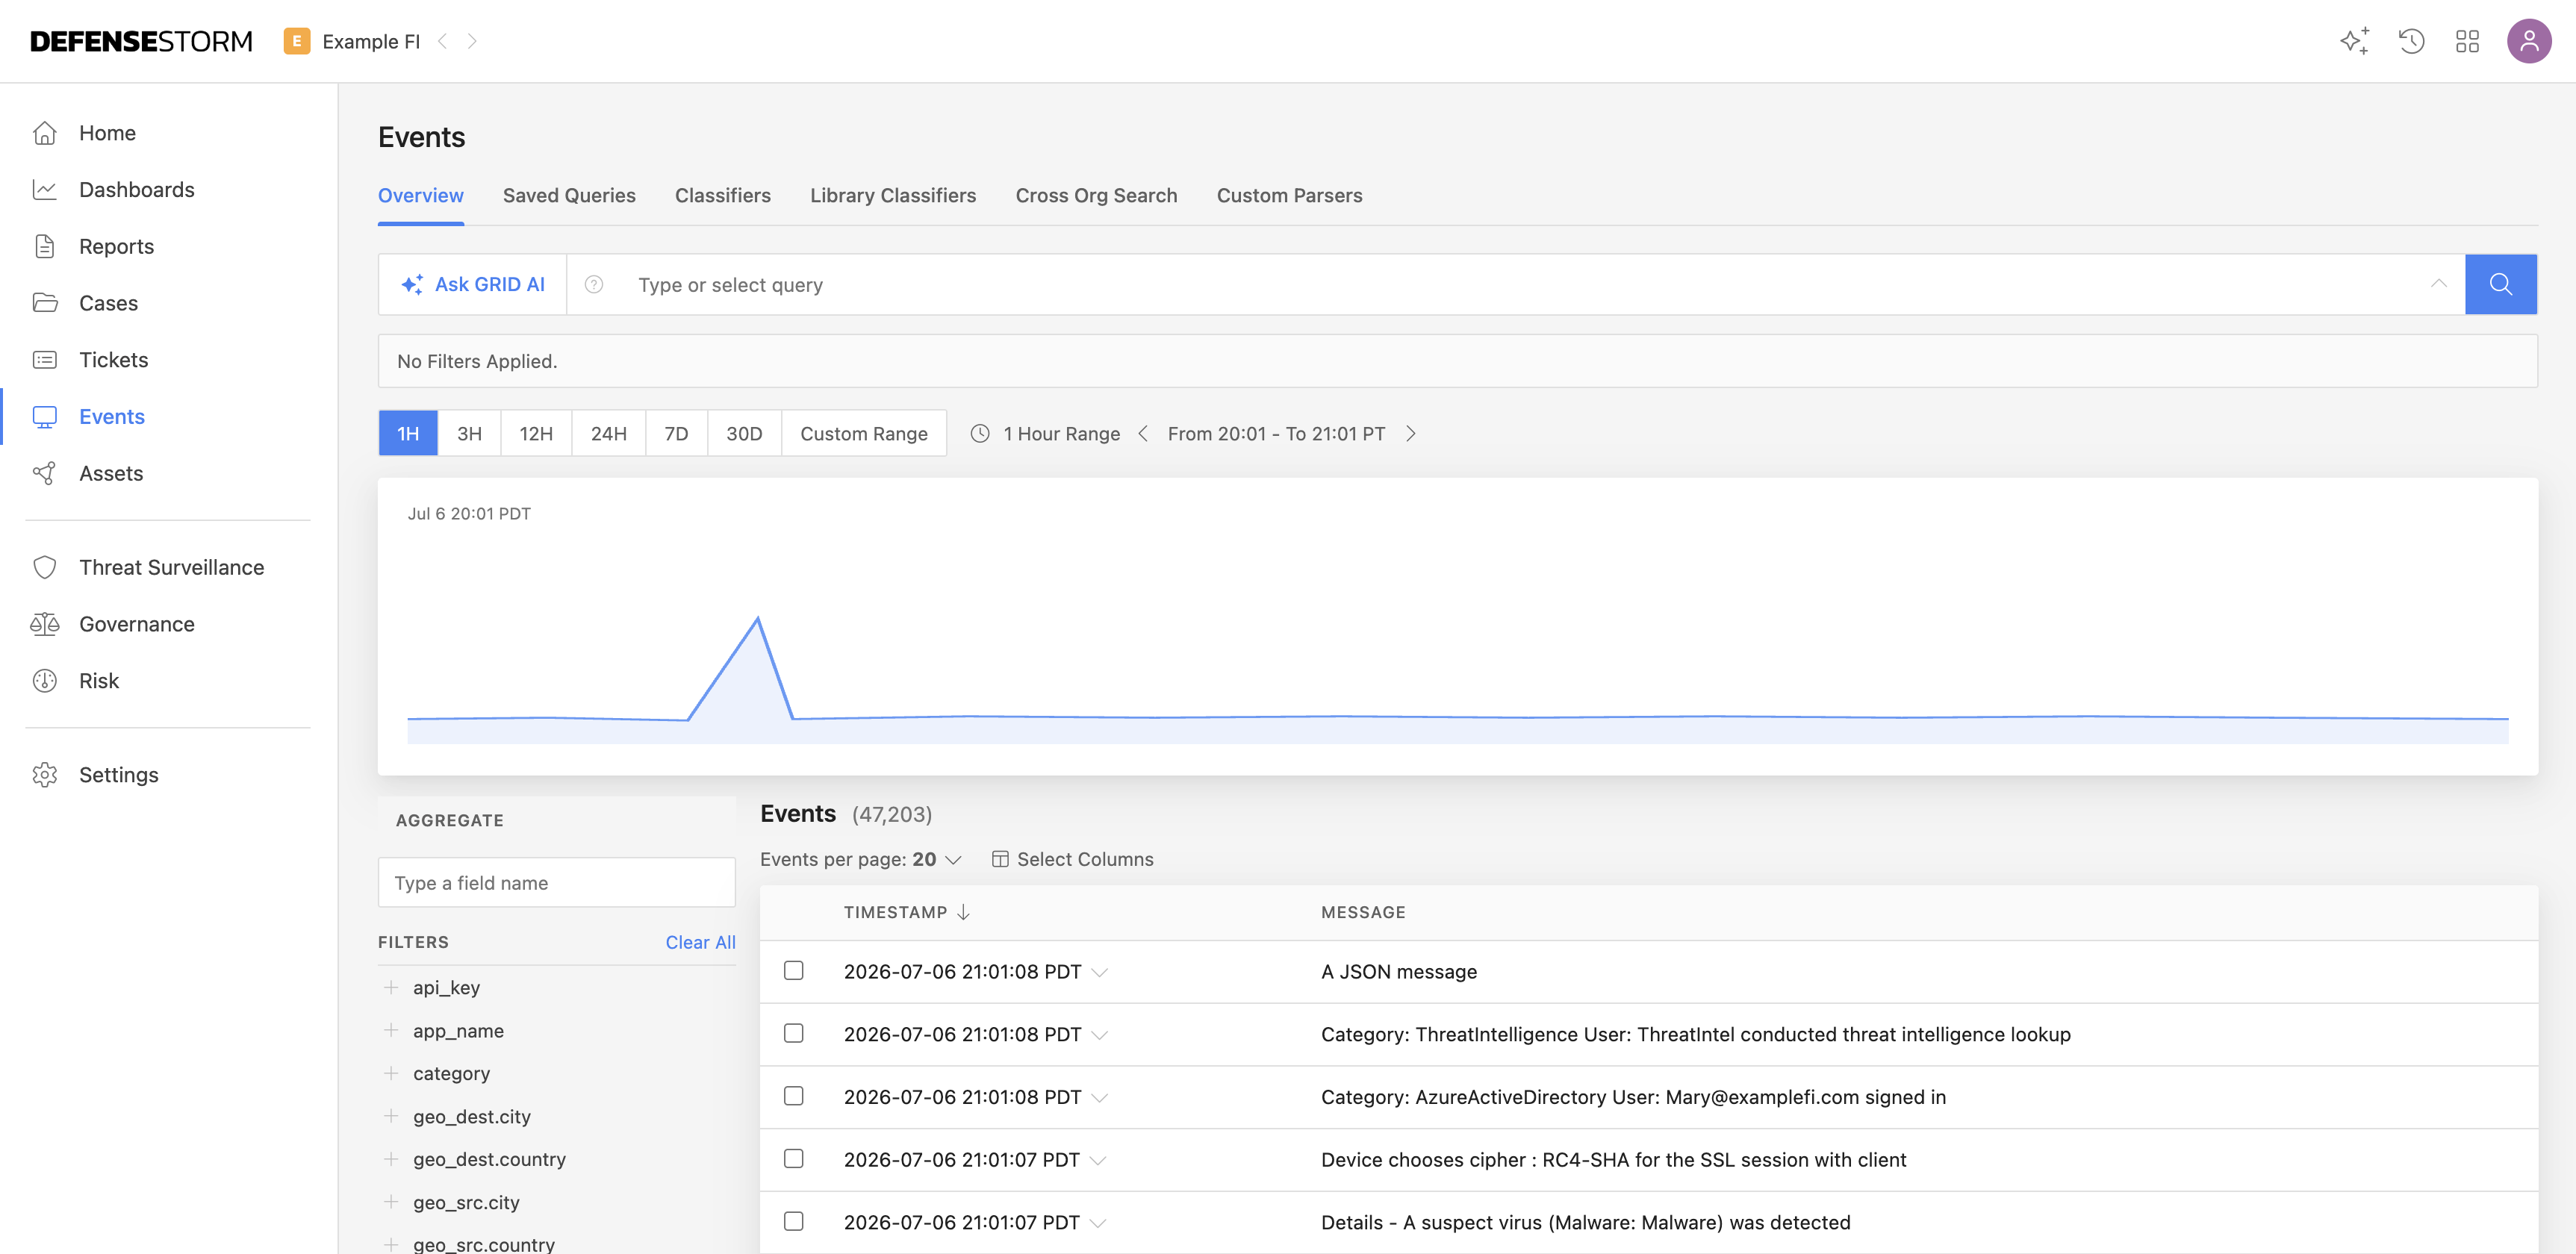Check the AzureActiveDirectory Mary sign-in row
This screenshot has height=1254, width=2576.
click(x=794, y=1096)
